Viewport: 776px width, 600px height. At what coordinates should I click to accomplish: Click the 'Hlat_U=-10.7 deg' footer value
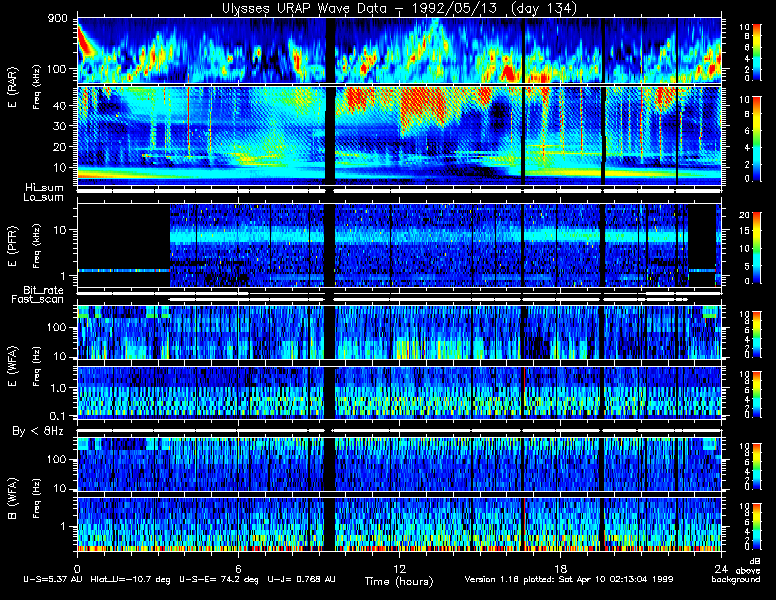[x=130, y=579]
